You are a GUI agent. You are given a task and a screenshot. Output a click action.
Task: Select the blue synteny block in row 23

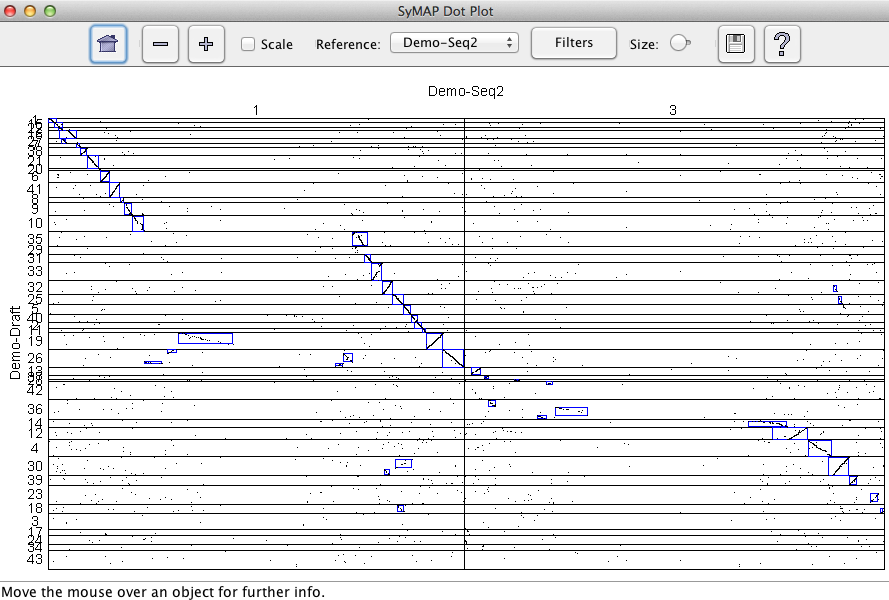tap(874, 497)
